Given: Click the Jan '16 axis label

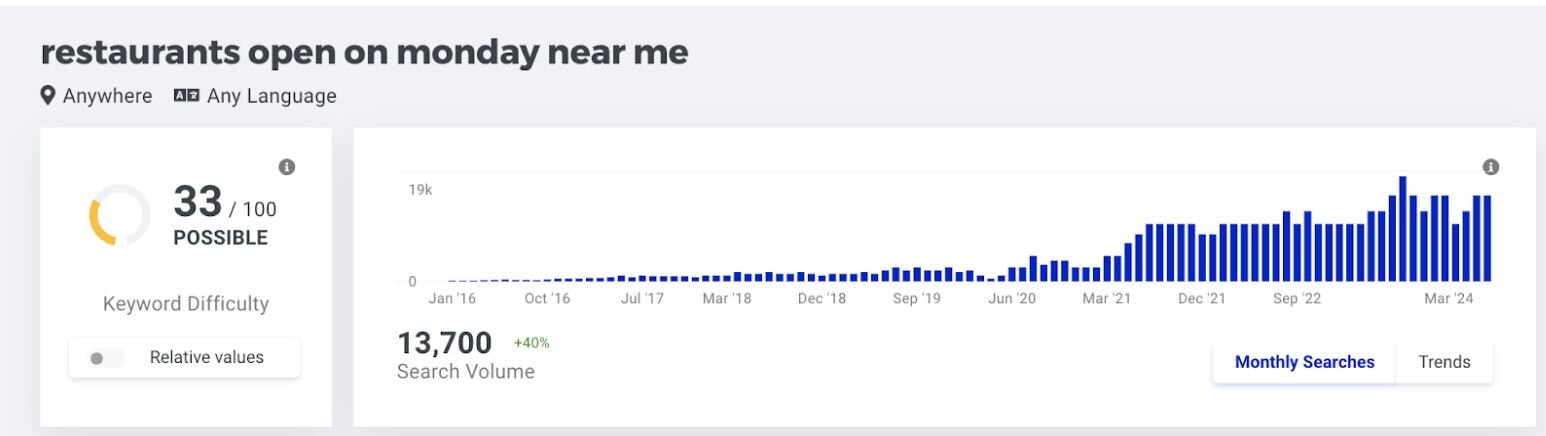Looking at the screenshot, I should point(453,299).
